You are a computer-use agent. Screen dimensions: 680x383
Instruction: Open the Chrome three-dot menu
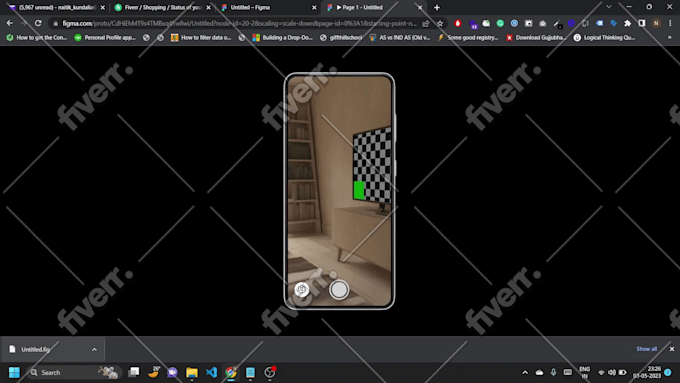click(670, 23)
